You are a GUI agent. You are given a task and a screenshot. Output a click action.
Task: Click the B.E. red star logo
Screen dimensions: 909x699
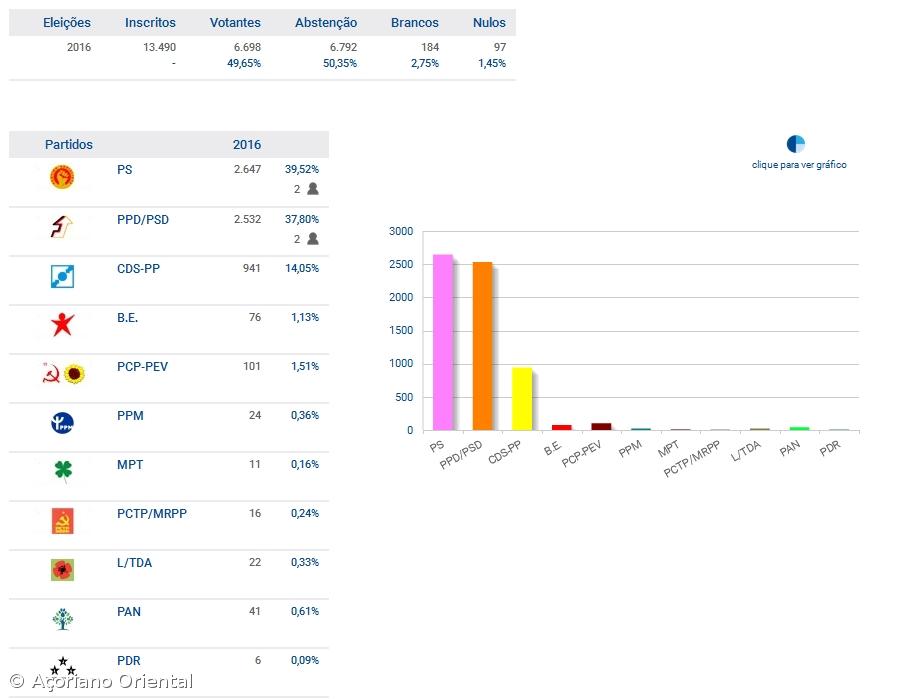coord(62,325)
